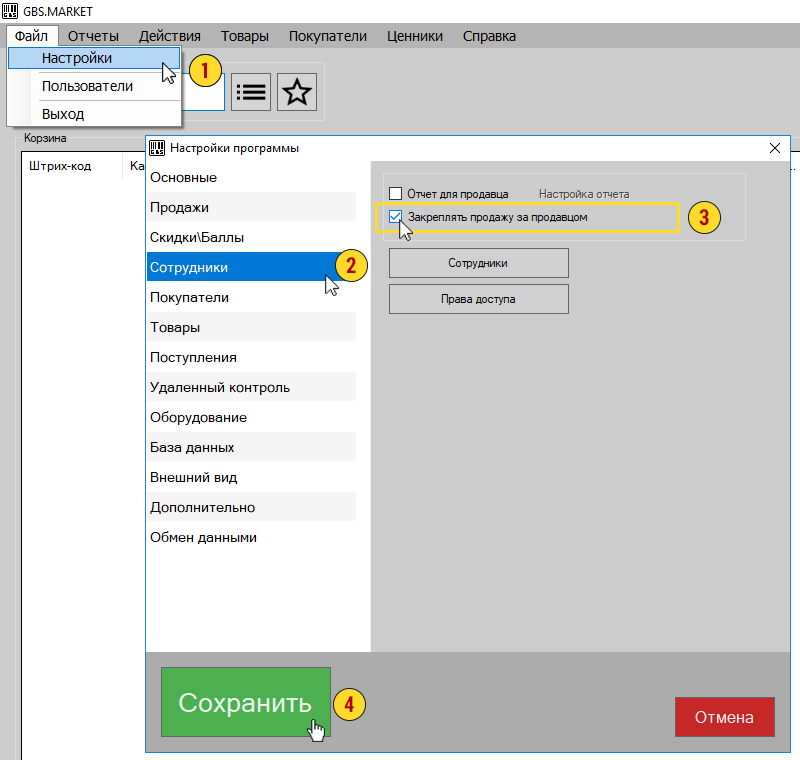
Task: Click the red Отмена button
Action: (x=724, y=717)
